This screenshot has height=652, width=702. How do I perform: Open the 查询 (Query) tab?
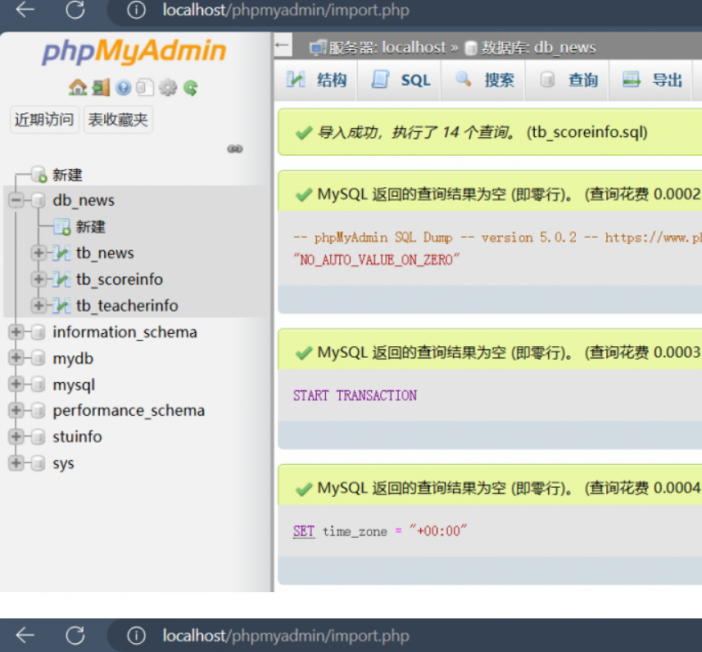click(x=568, y=80)
